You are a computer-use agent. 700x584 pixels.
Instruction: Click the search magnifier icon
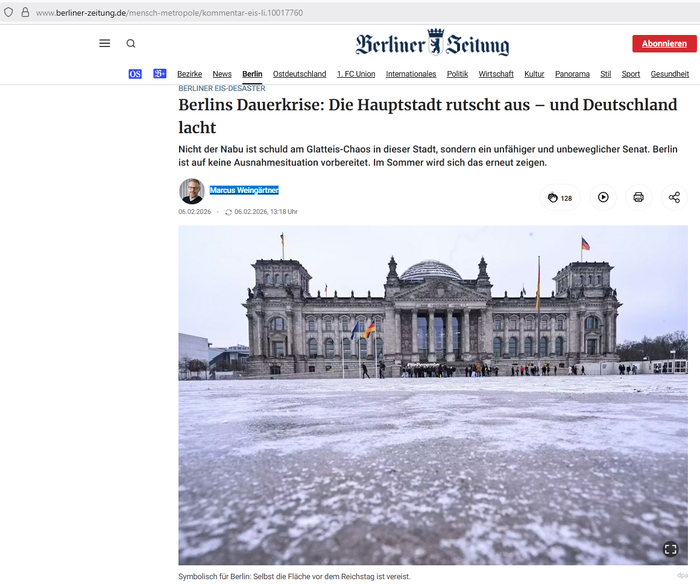click(131, 44)
